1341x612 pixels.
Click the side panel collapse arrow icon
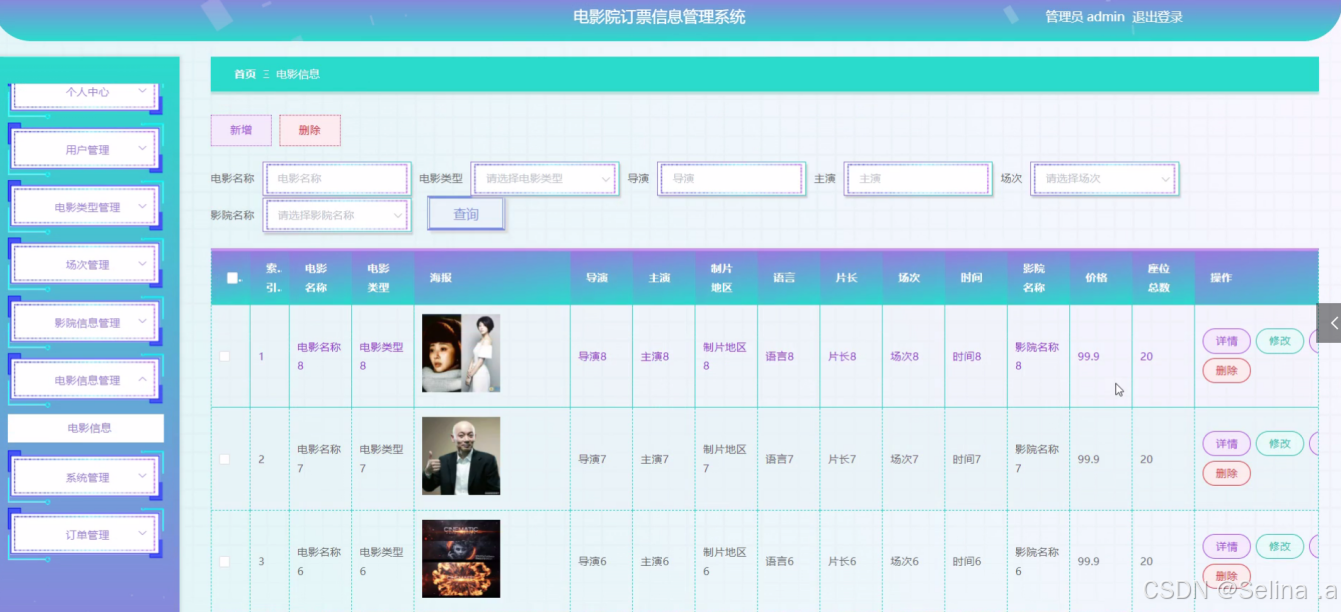point(1329,323)
